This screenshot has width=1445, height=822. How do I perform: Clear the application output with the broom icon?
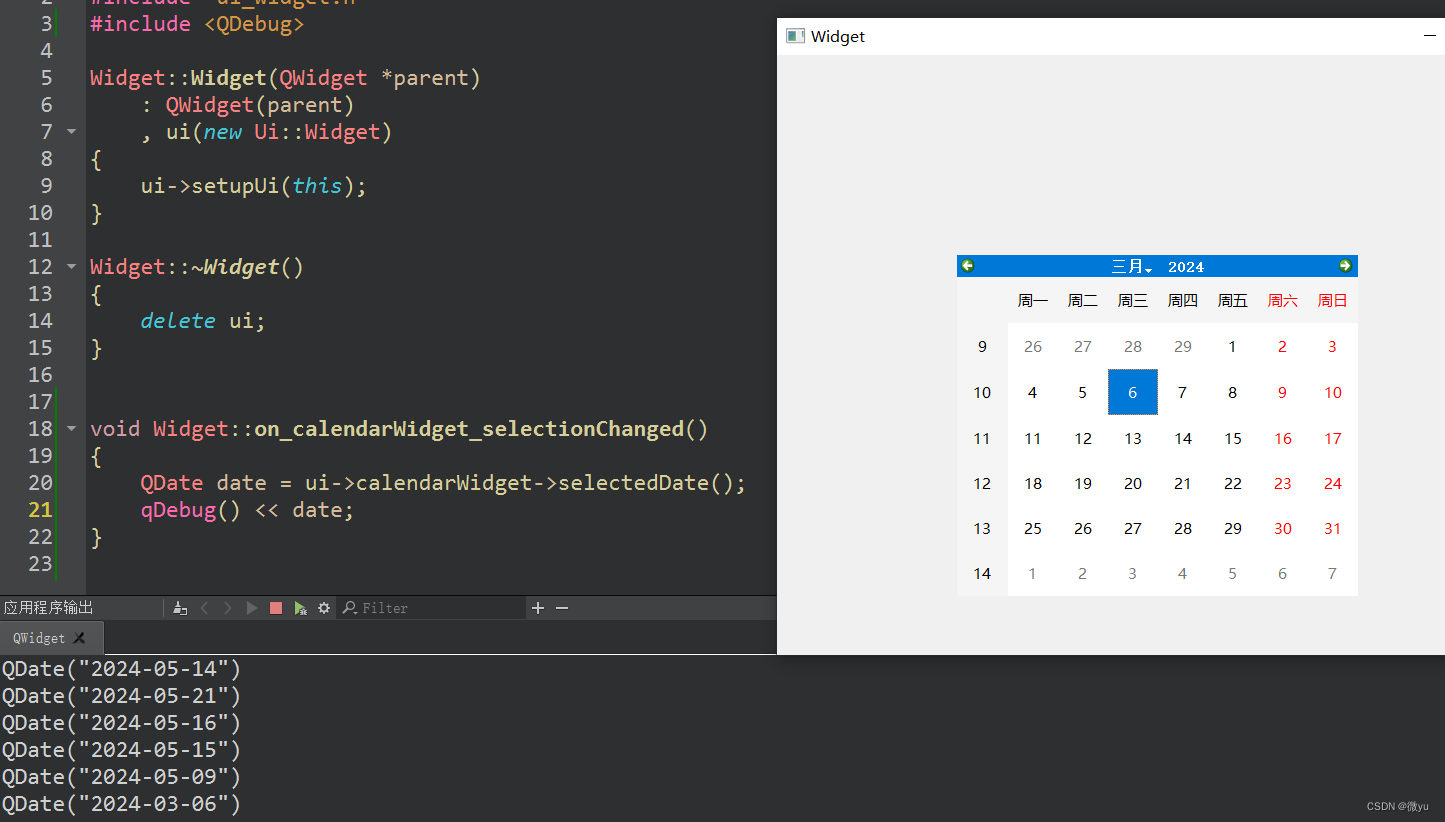click(x=180, y=608)
